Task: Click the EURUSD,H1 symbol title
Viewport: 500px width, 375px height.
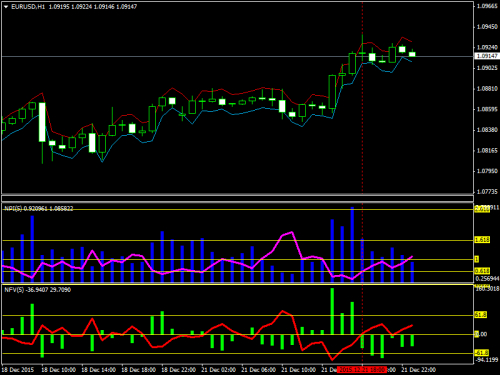Action: click(x=28, y=7)
